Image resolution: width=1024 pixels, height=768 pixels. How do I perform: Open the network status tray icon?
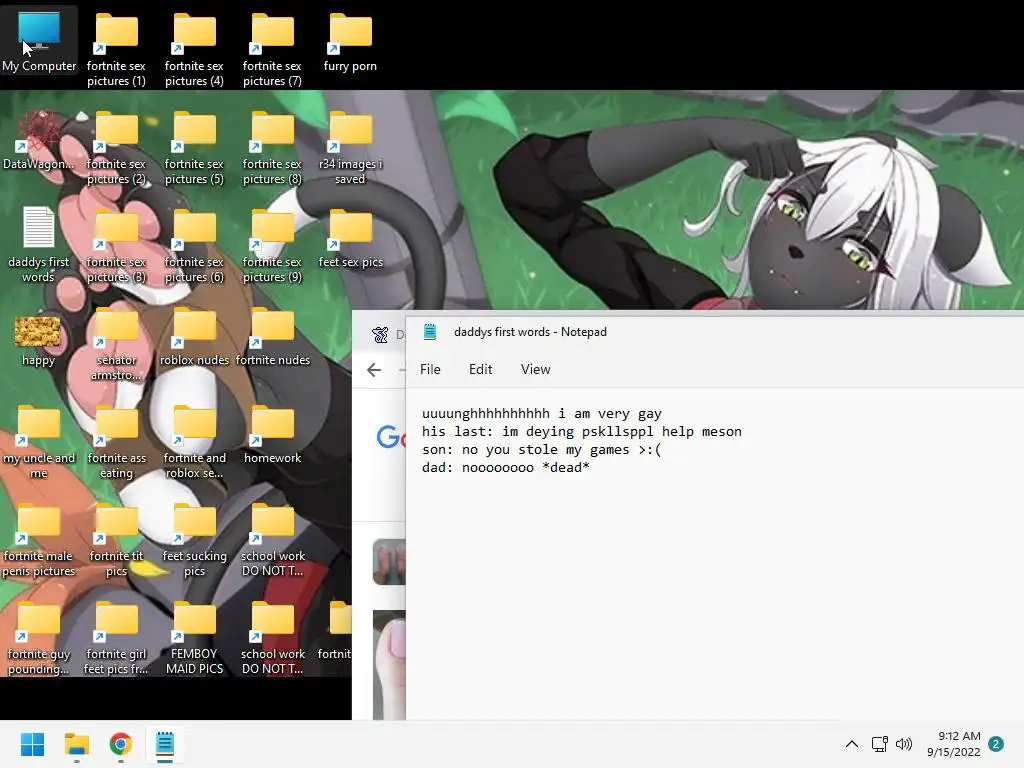(879, 744)
